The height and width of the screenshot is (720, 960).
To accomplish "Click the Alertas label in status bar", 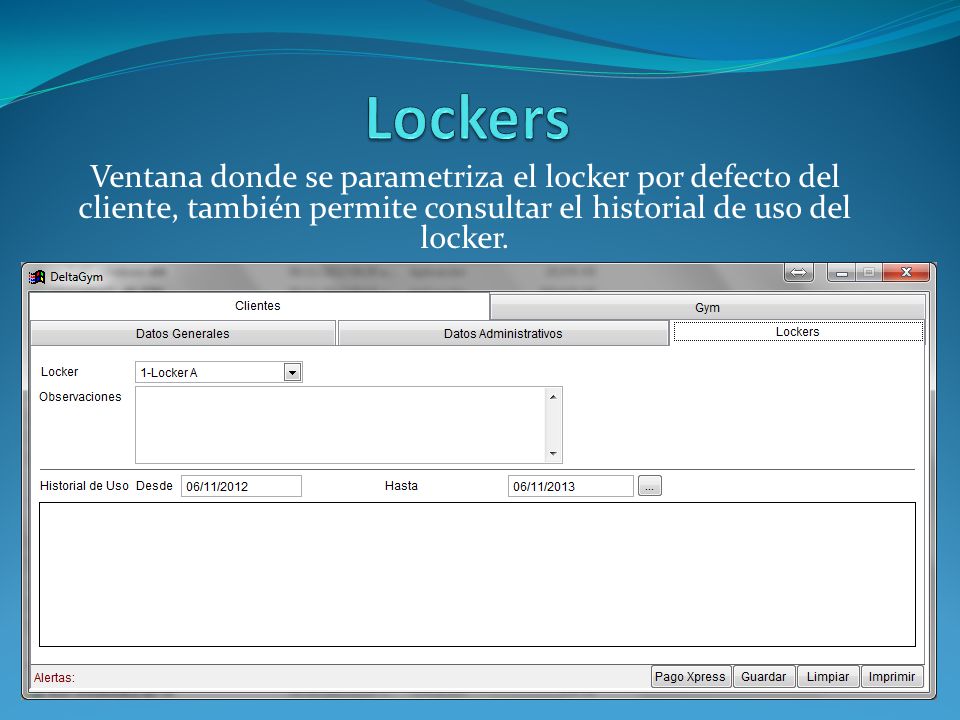I will [54, 678].
